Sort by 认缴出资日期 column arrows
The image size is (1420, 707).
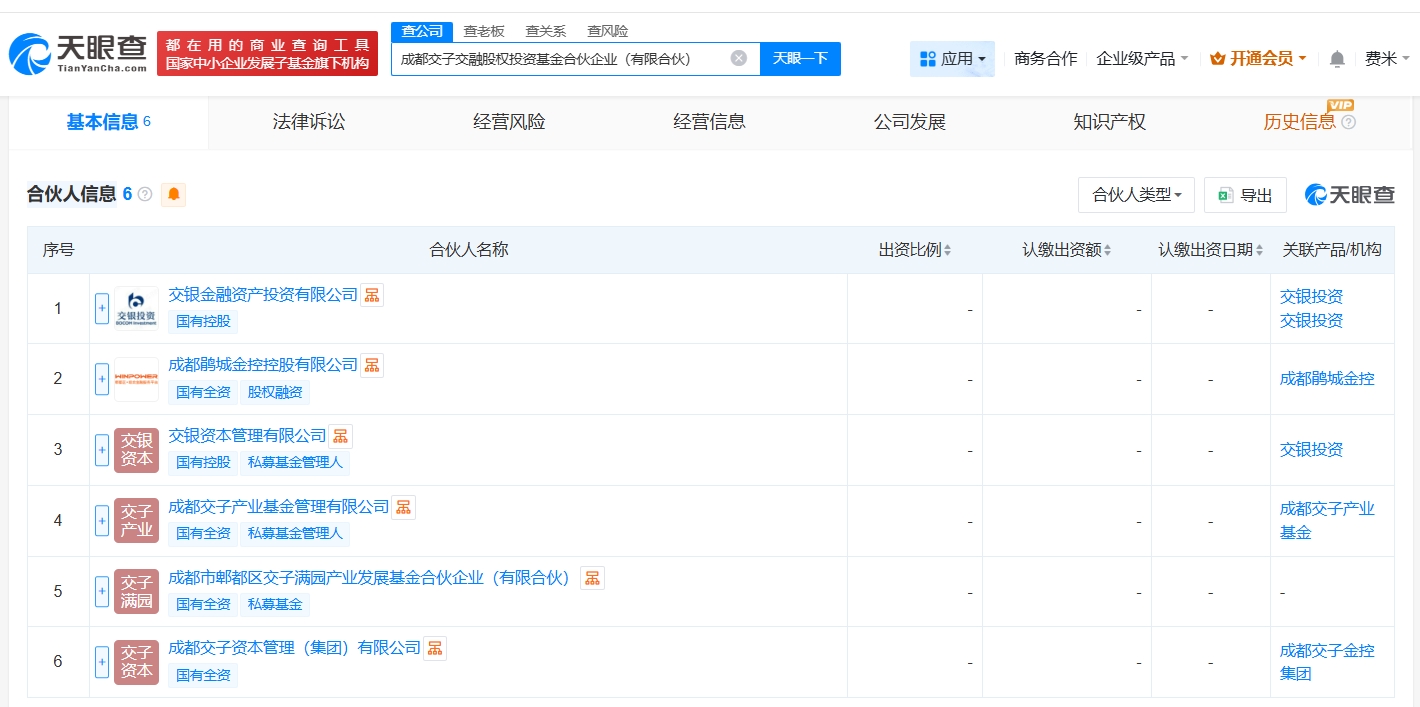(1258, 250)
